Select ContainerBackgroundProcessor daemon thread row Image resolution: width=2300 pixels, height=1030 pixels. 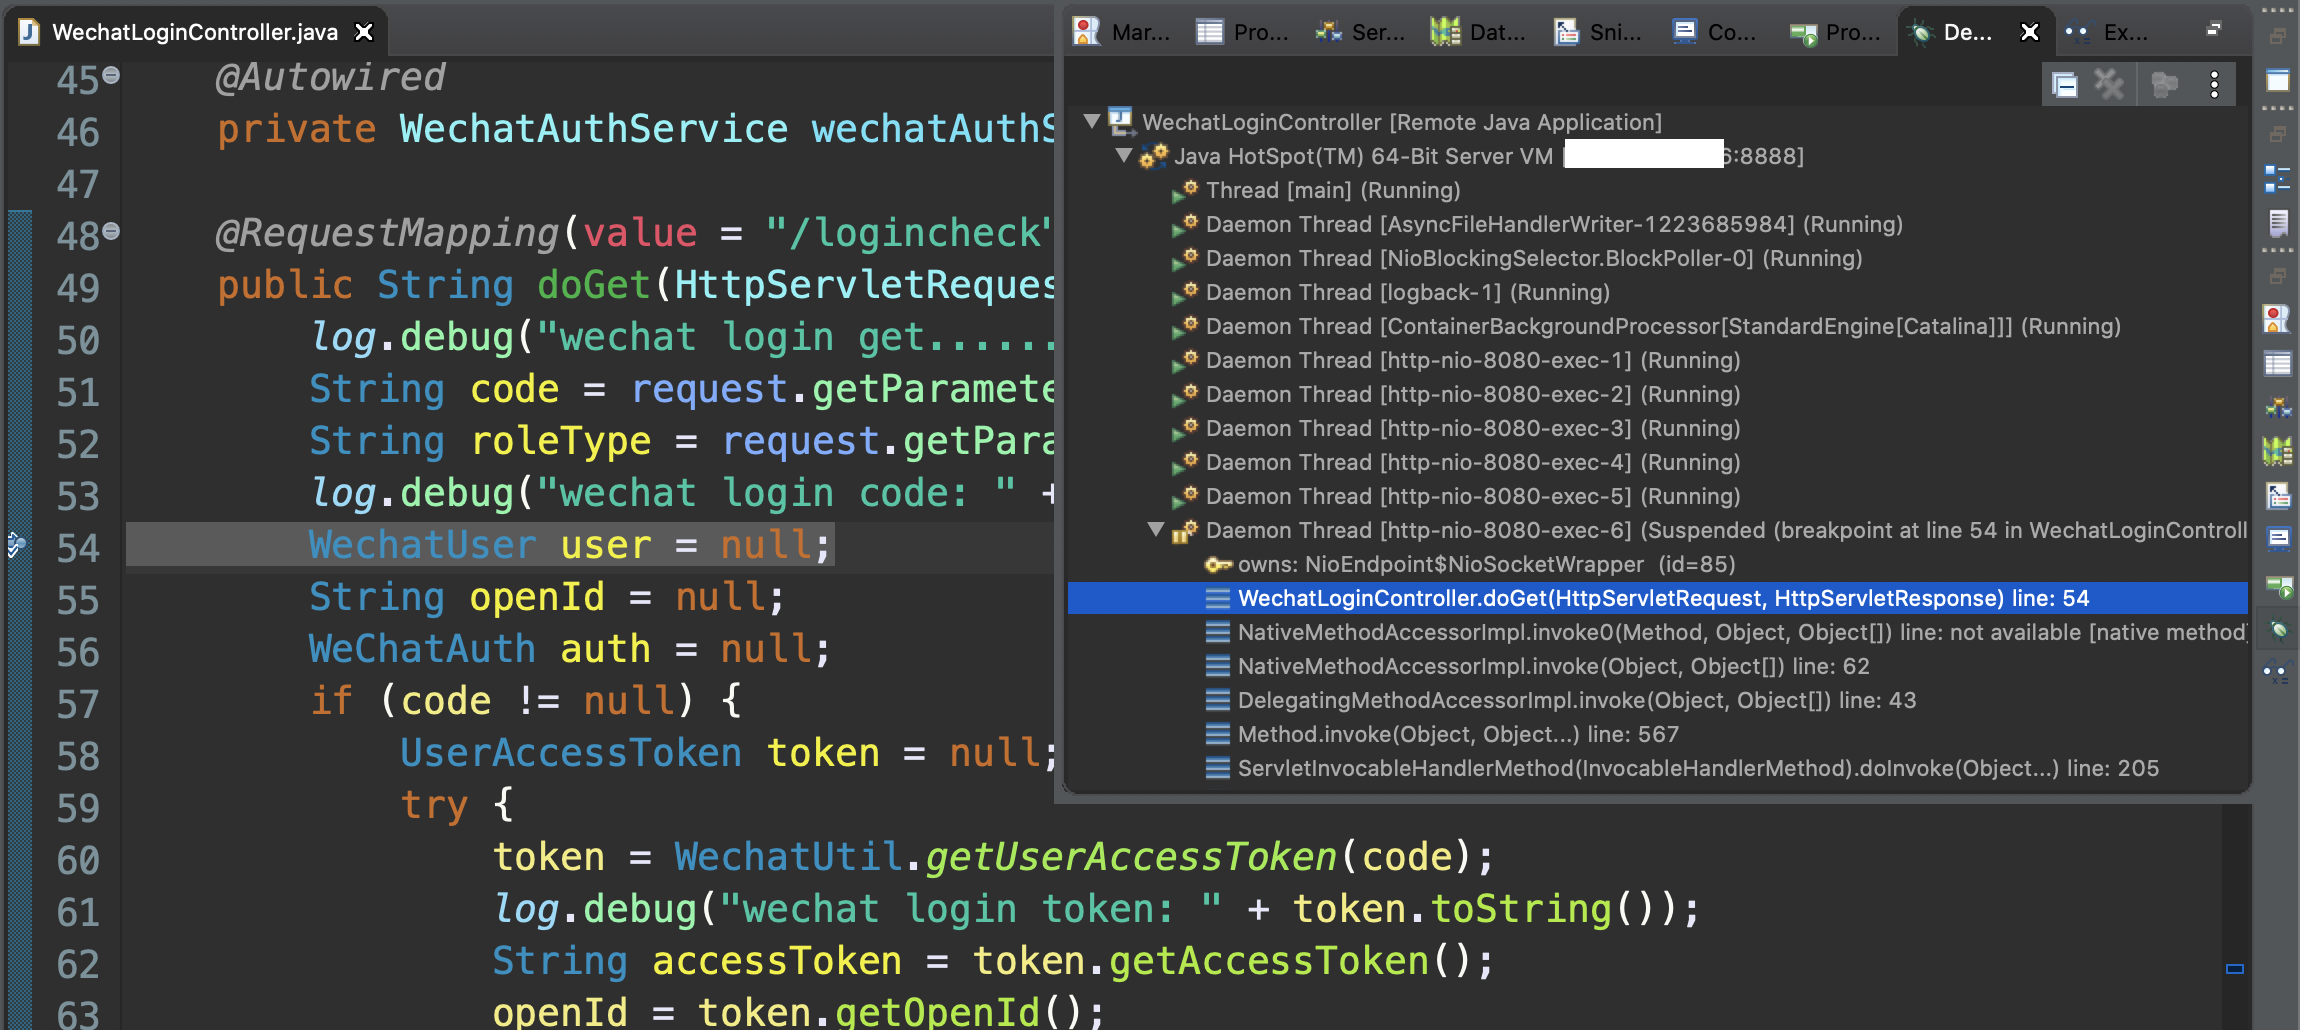(1658, 326)
